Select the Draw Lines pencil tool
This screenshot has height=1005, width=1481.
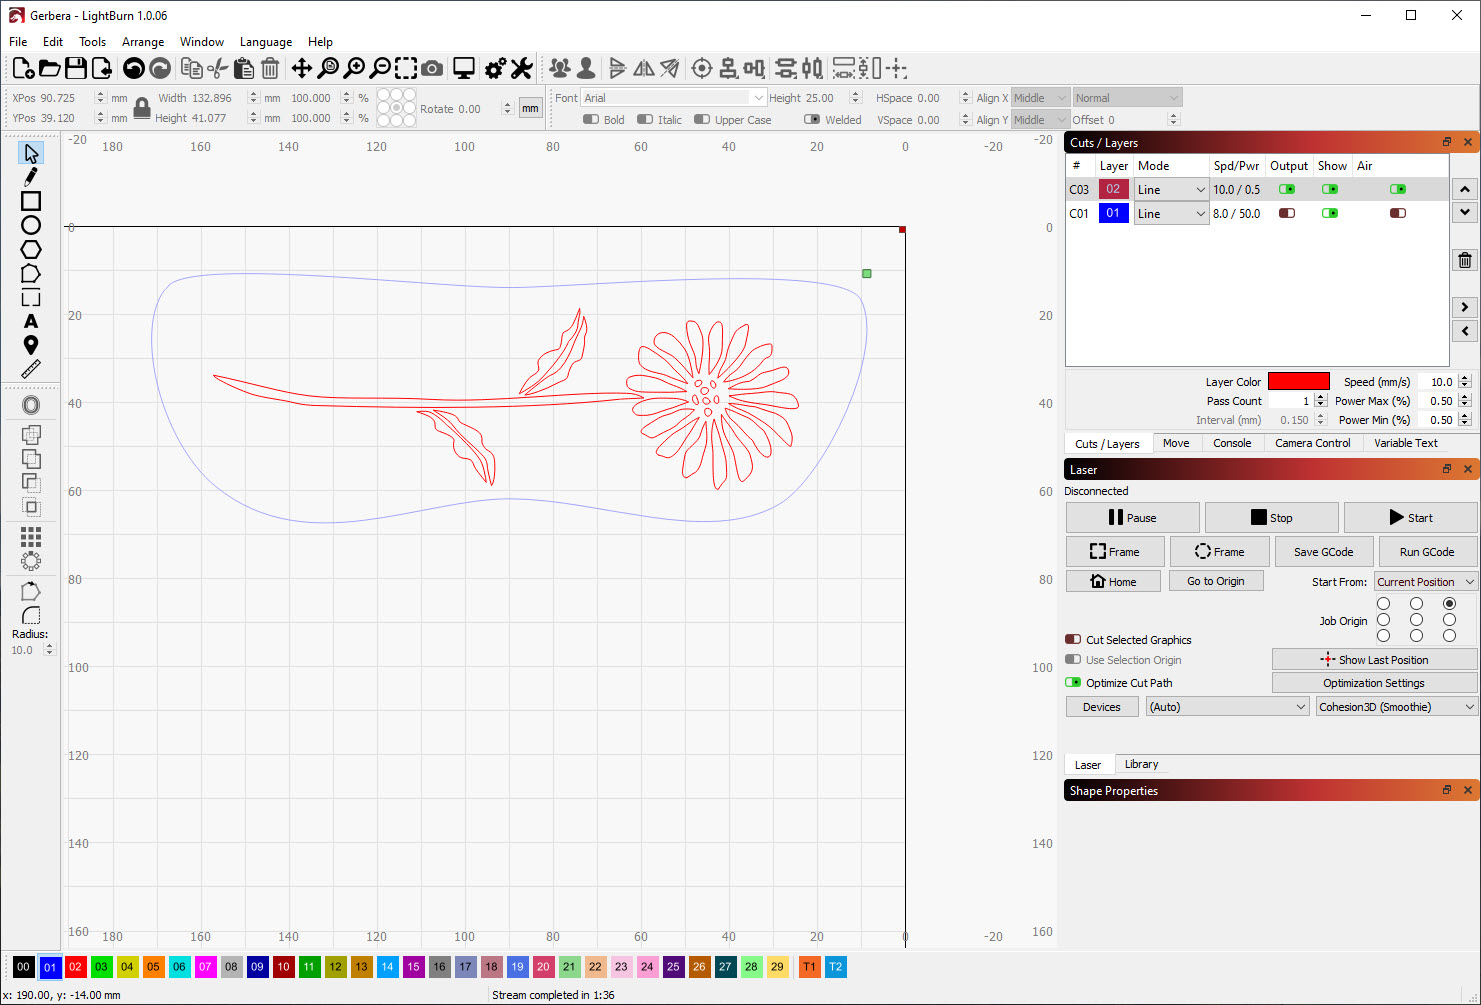(31, 177)
